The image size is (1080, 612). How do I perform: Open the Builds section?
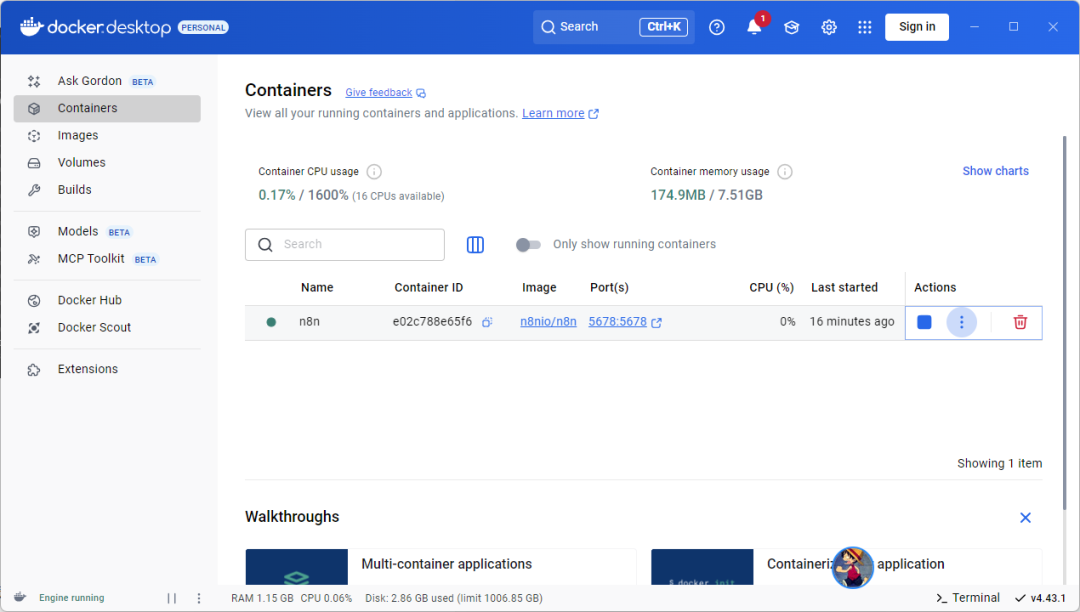(x=107, y=190)
